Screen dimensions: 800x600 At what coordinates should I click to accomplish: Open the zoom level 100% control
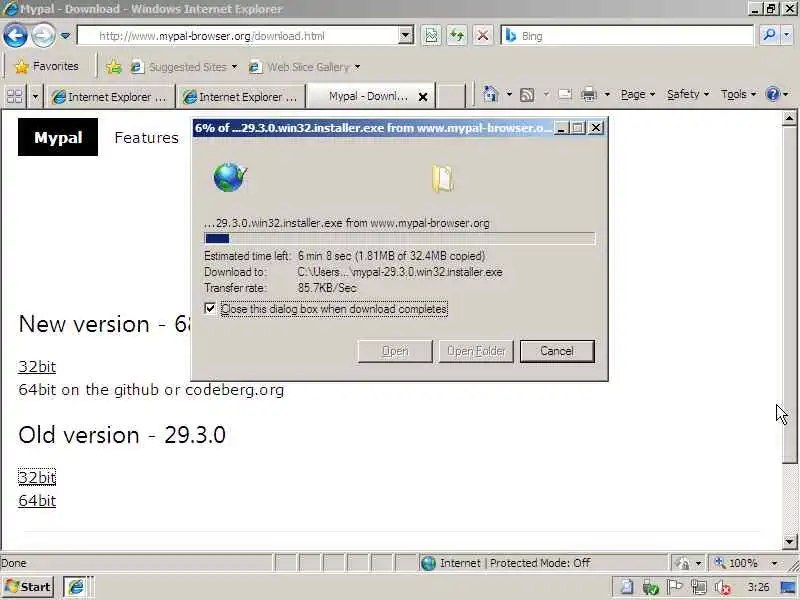(x=736, y=563)
